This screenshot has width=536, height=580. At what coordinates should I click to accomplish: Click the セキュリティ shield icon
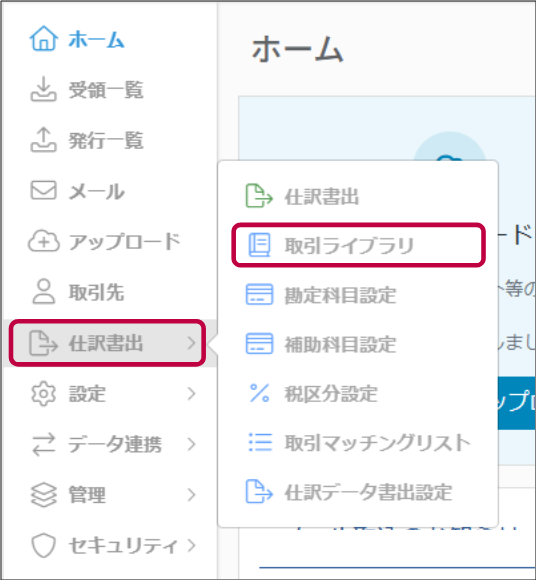click(44, 545)
